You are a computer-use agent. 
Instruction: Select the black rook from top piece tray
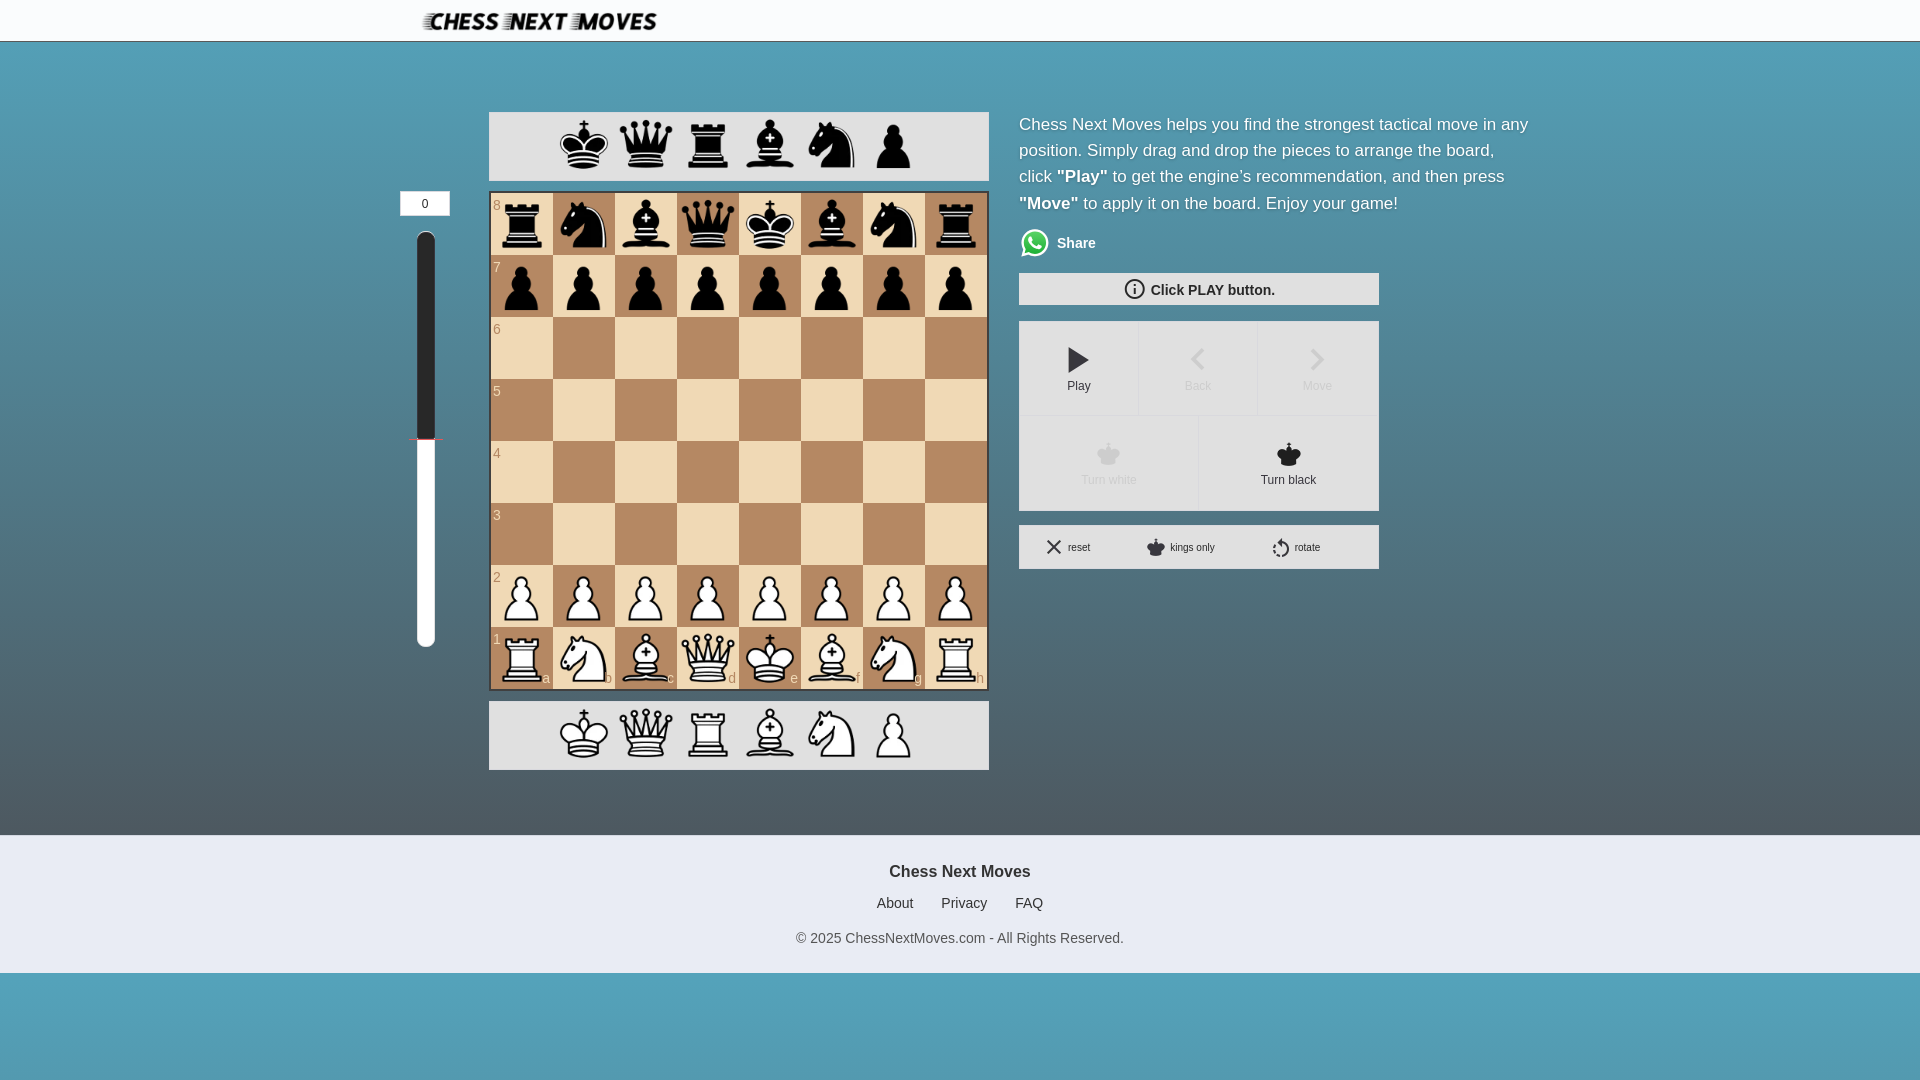coord(708,145)
